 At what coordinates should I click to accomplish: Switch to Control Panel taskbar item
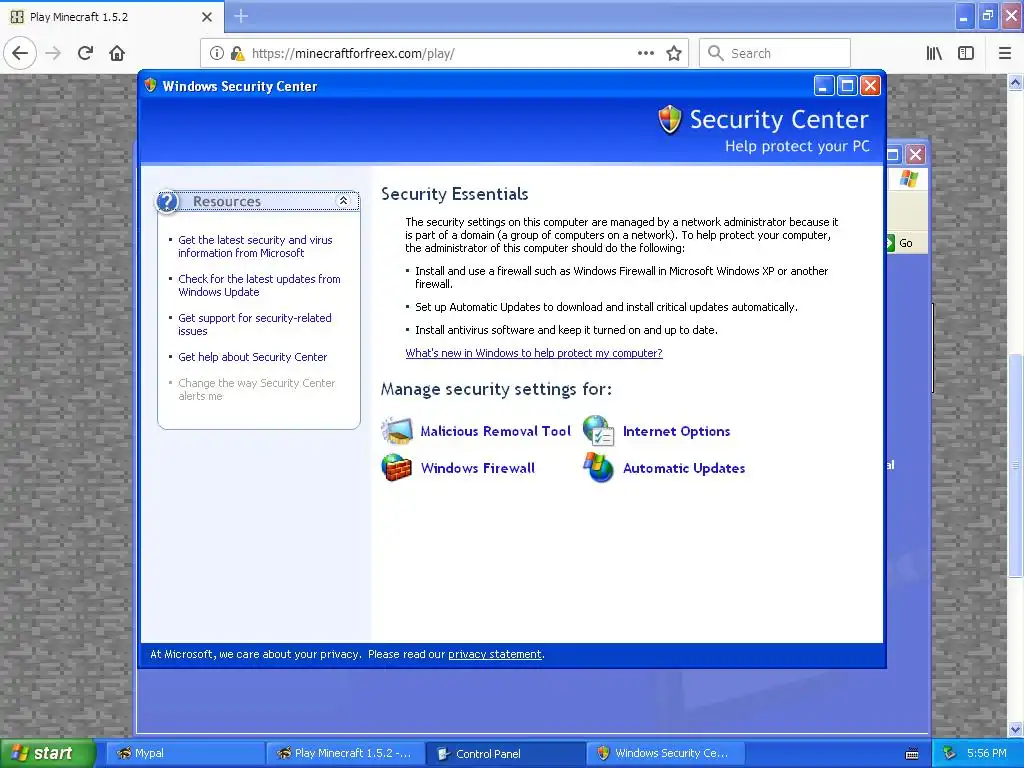pos(506,753)
